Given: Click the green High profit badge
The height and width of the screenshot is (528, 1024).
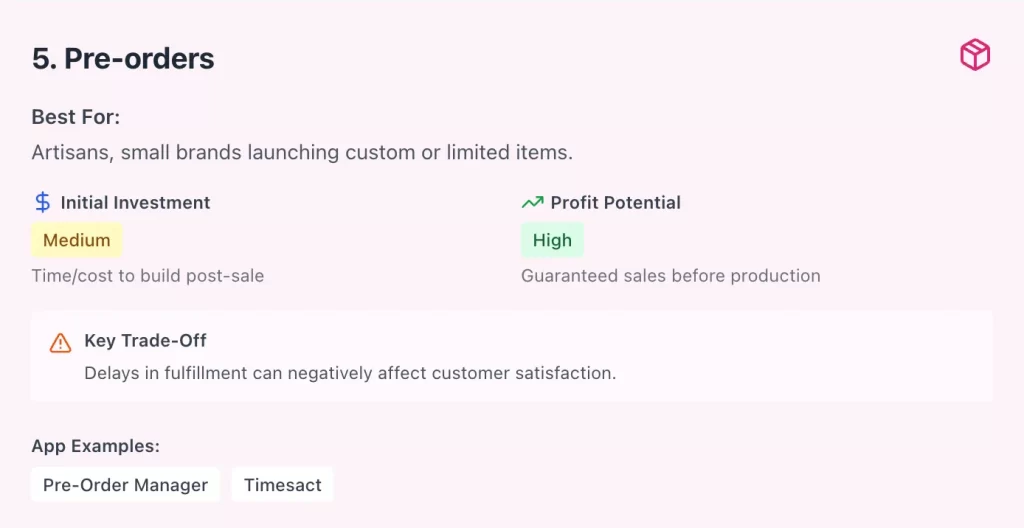Looking at the screenshot, I should [552, 240].
